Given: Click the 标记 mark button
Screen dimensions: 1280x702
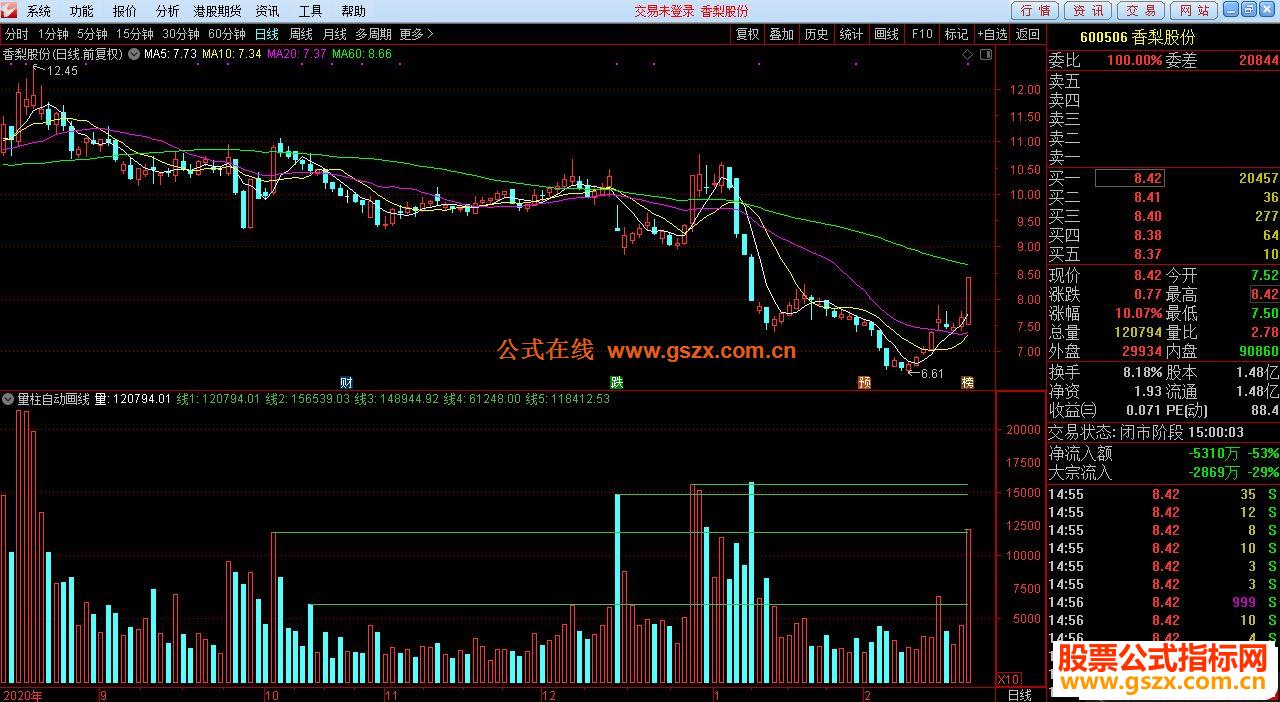Looking at the screenshot, I should point(956,33).
